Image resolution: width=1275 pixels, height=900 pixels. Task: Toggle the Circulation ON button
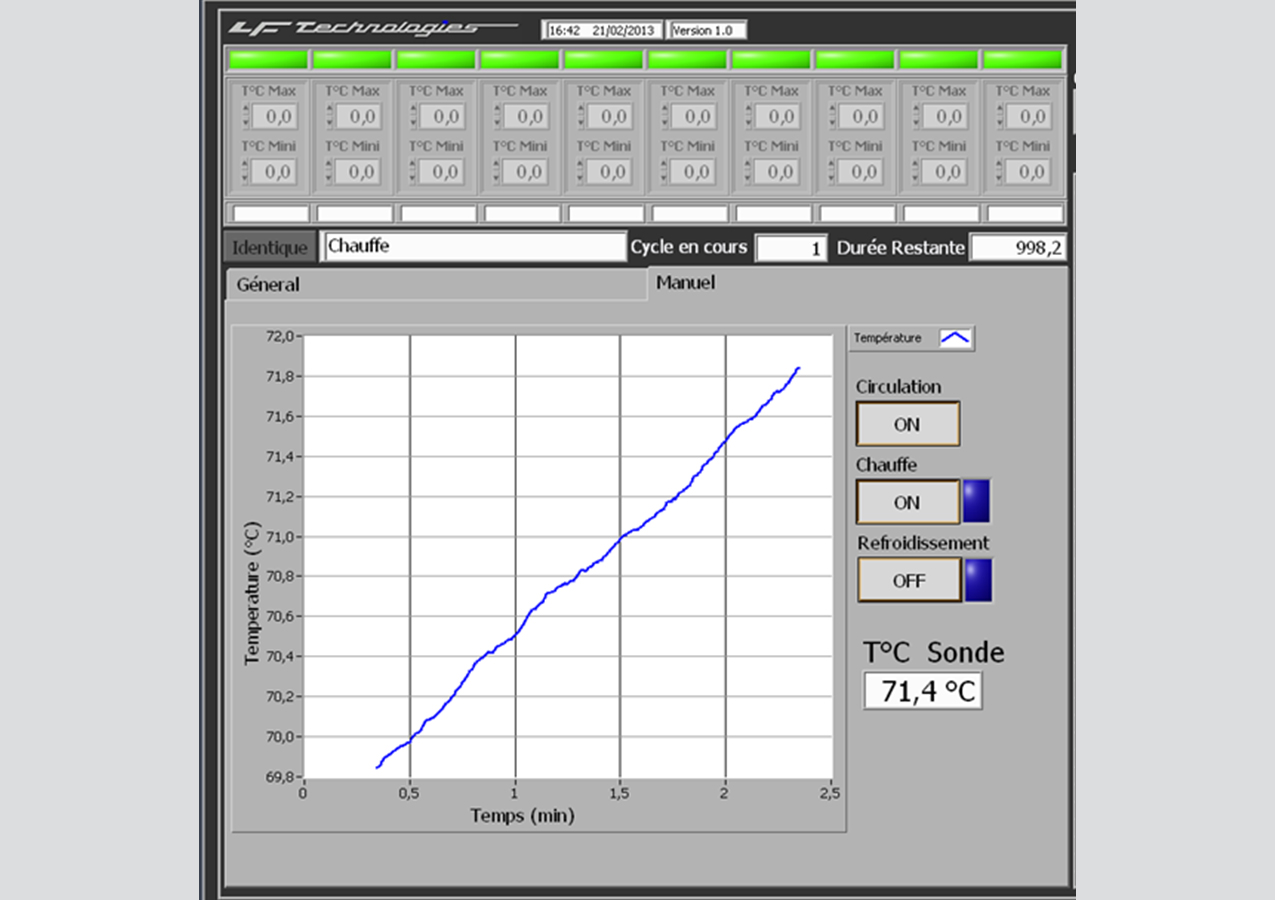(x=907, y=424)
